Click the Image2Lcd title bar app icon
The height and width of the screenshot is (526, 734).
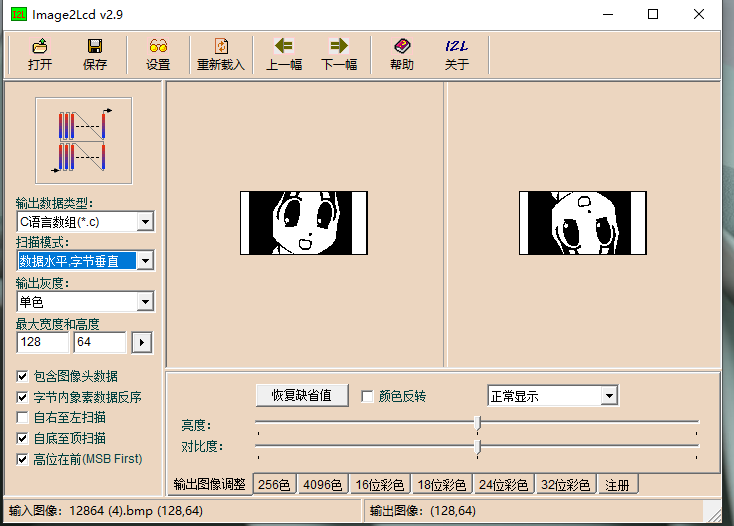(x=19, y=14)
